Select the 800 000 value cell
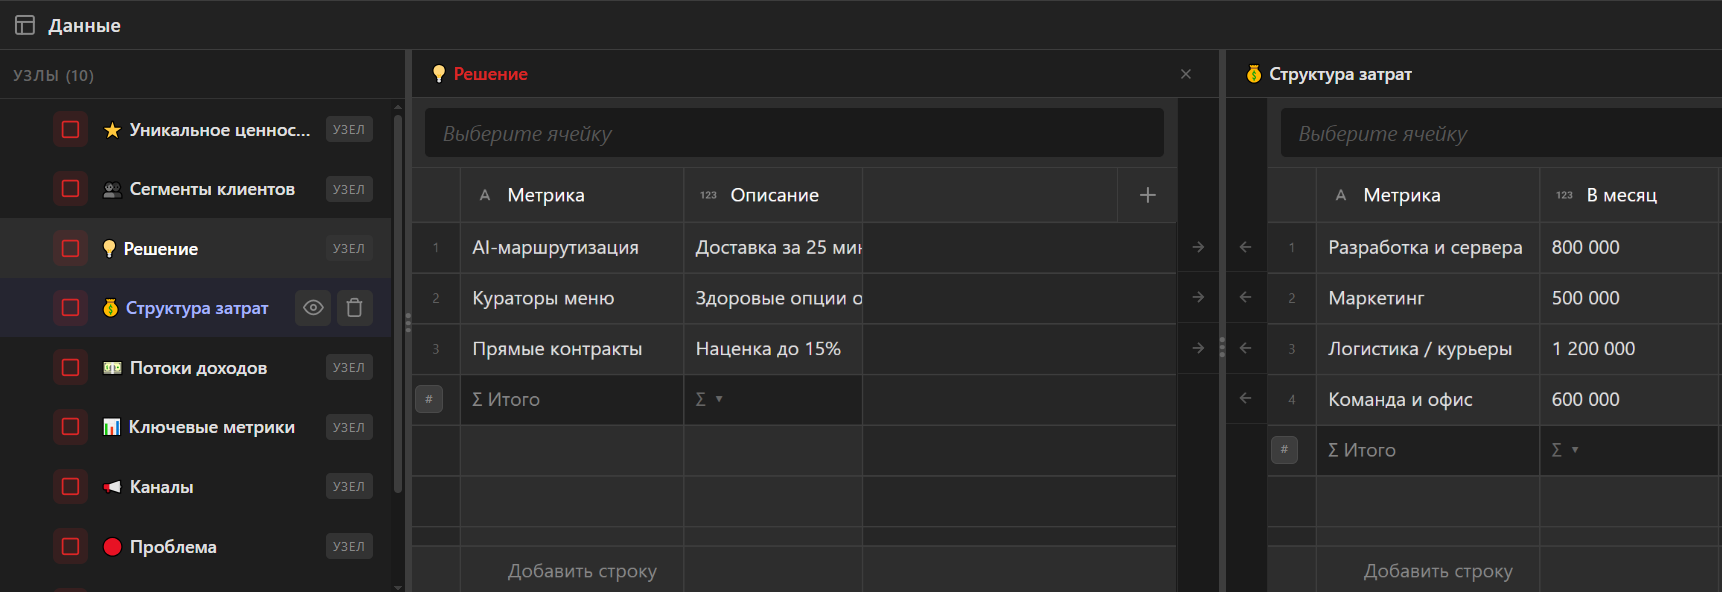 point(1631,247)
